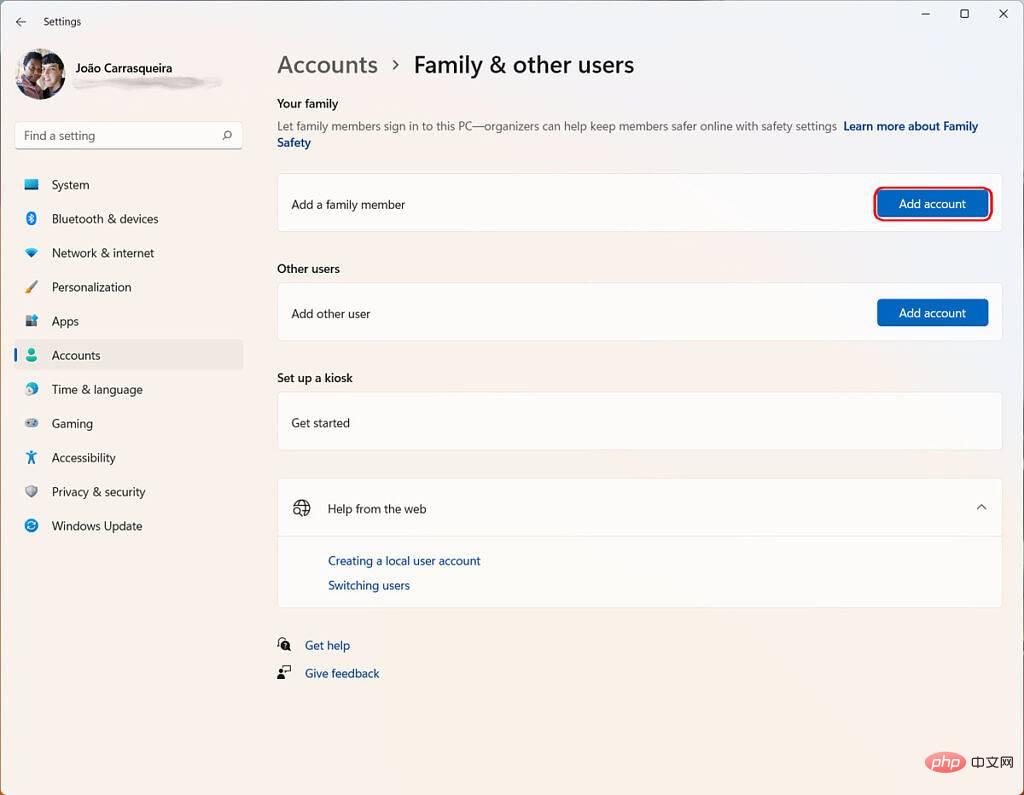Click the Privacy & security shield icon
This screenshot has height=795, width=1024.
32,492
